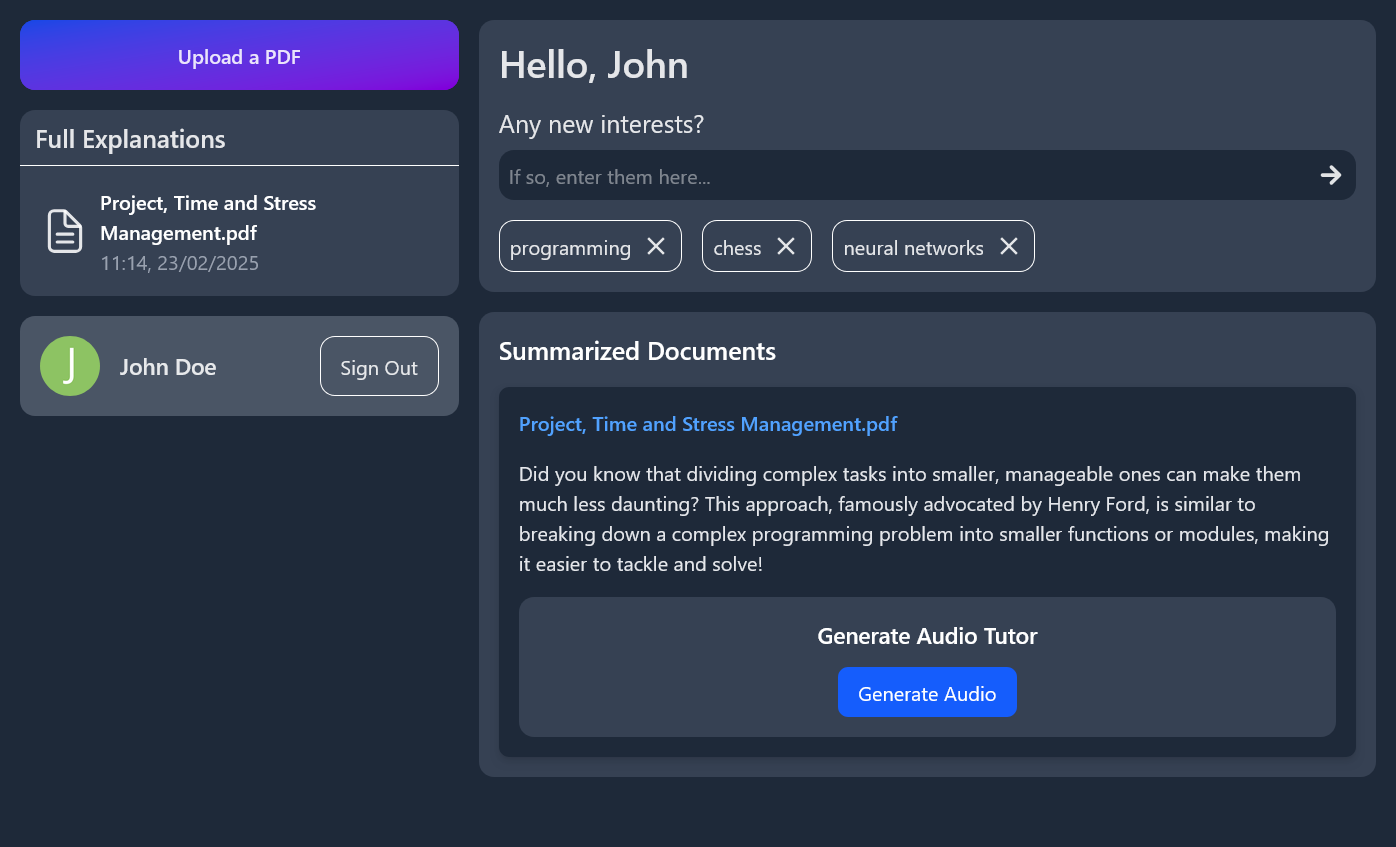Click the Full Explanations heading
1396x847 pixels.
(130, 139)
